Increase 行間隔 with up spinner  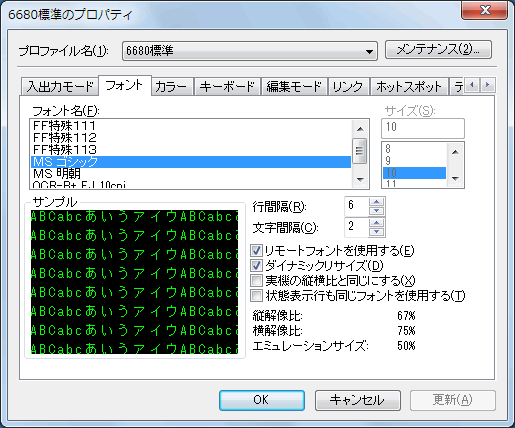click(x=377, y=202)
